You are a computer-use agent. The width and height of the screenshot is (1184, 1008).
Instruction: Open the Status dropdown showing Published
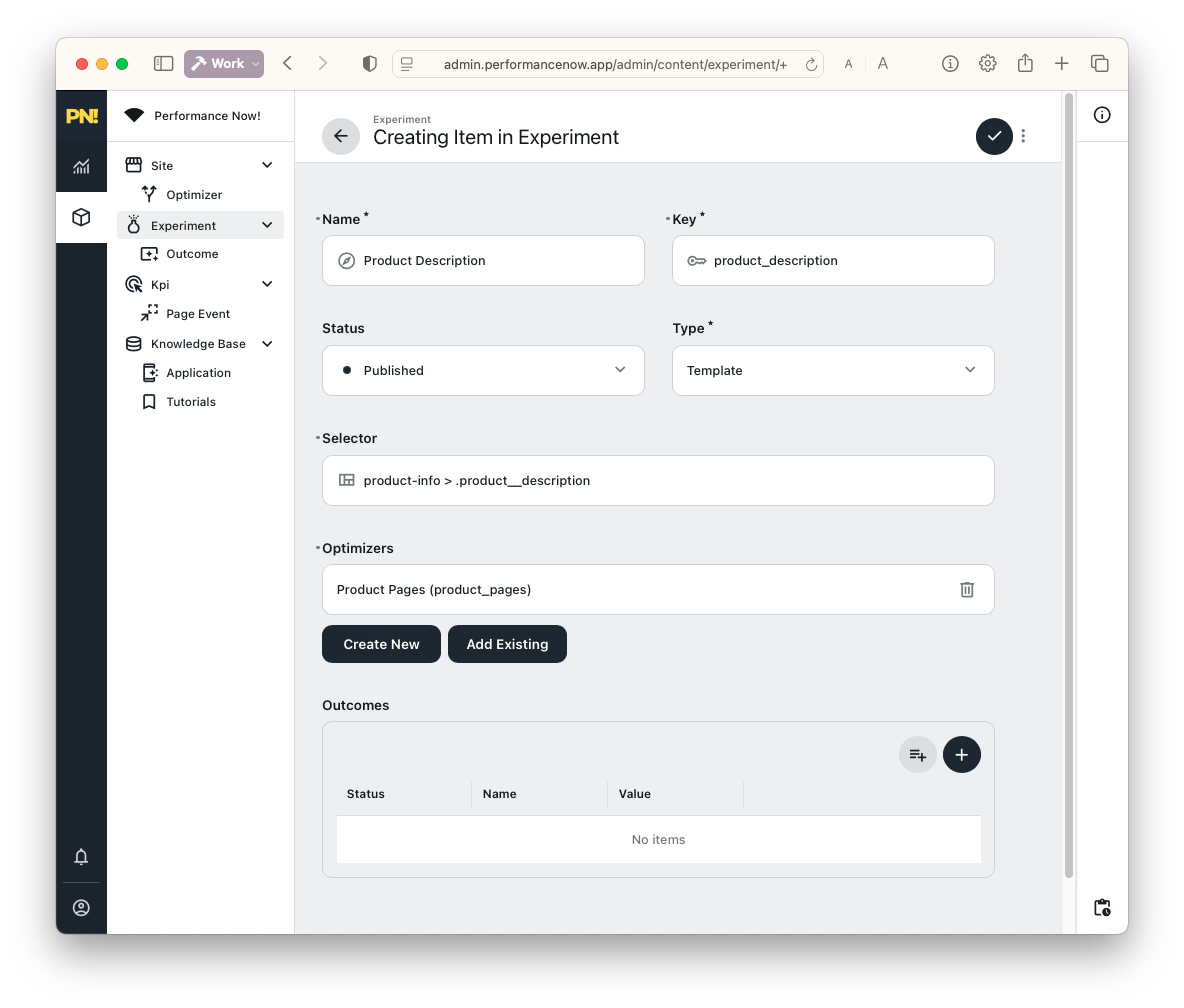[x=483, y=371]
